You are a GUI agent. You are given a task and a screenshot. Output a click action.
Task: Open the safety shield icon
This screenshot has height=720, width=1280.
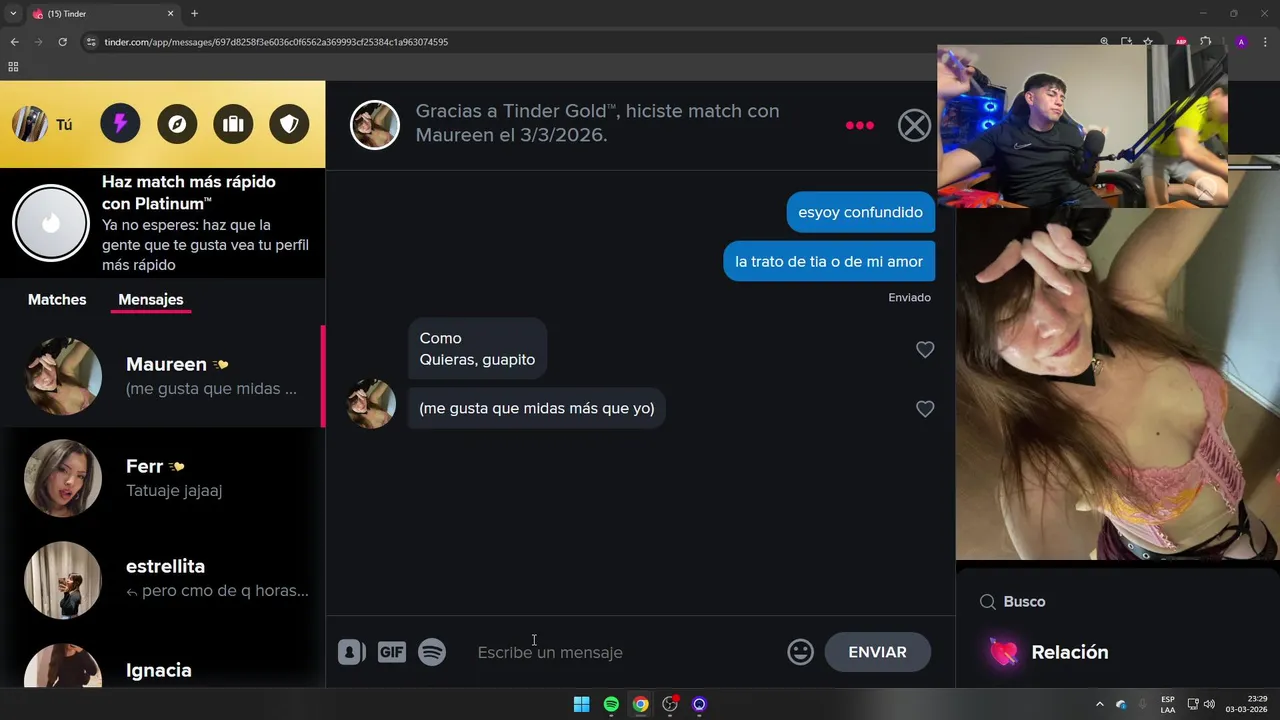click(289, 124)
